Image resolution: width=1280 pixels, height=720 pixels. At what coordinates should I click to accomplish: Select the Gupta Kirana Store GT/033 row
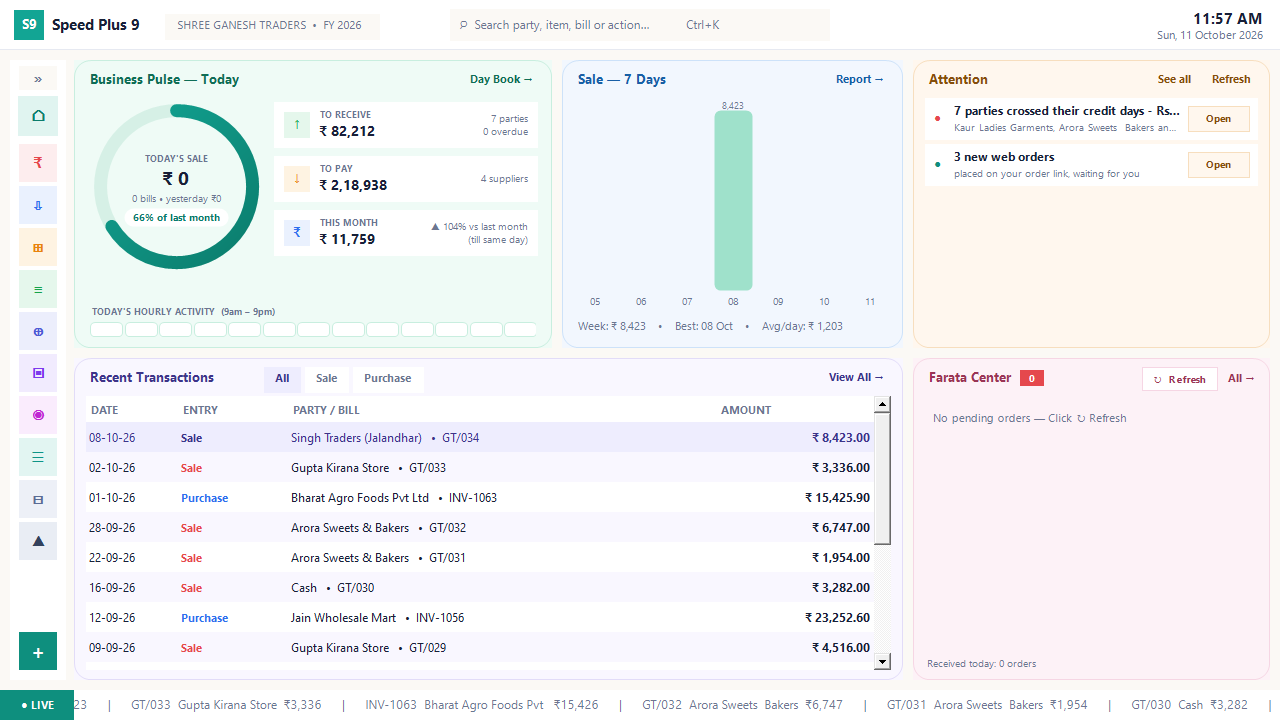click(x=480, y=468)
